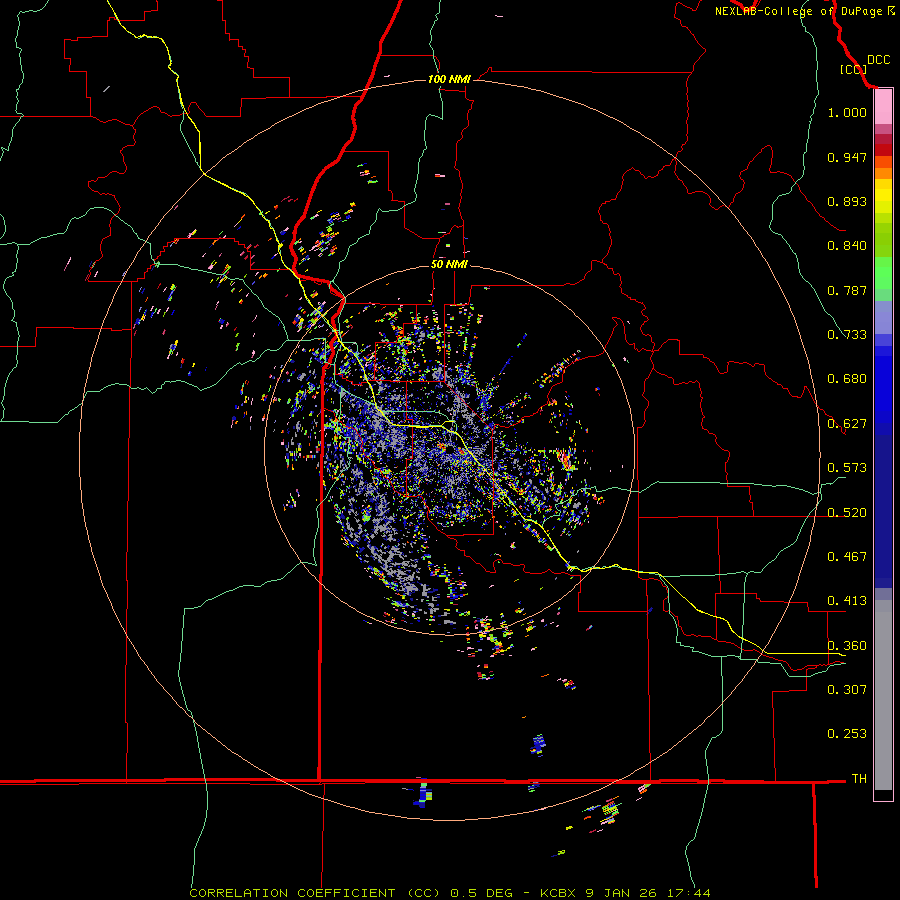Click the DCC label above color scale

(878, 60)
